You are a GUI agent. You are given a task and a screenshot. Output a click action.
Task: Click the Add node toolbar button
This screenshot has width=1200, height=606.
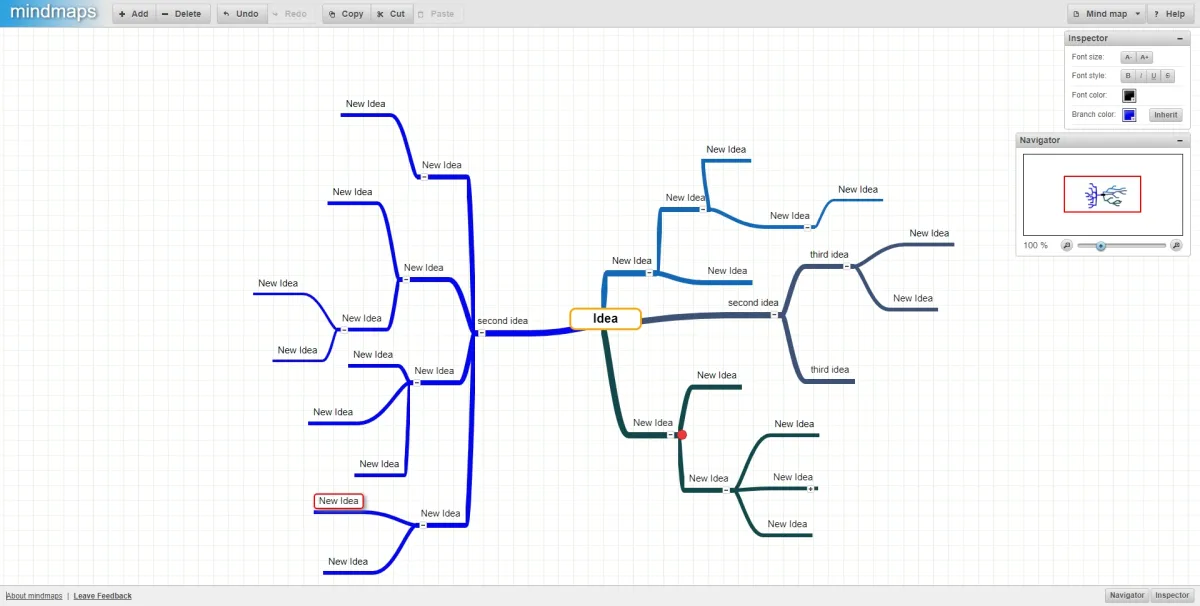coord(134,14)
